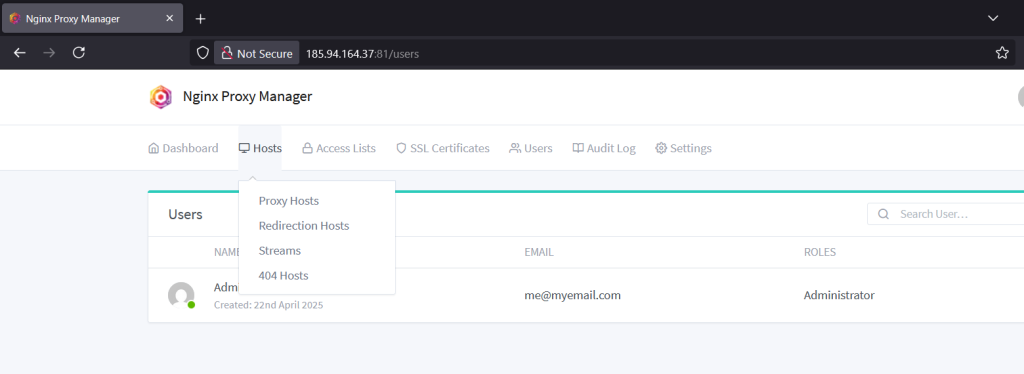The width and height of the screenshot is (1024, 374).
Task: Click the Search User input field
Action: [946, 214]
